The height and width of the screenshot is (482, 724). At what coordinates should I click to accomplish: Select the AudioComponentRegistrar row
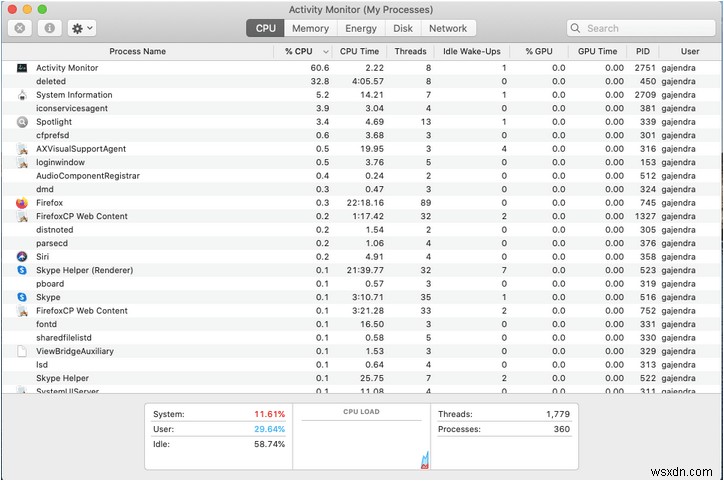[x=362, y=176]
